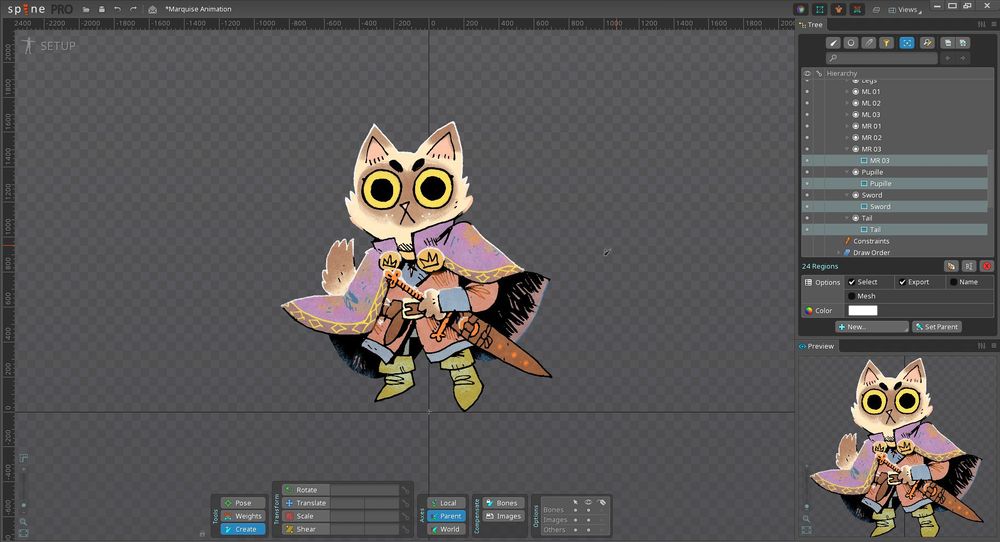
Task: Enable the Mesh checkbox
Action: [851, 296]
